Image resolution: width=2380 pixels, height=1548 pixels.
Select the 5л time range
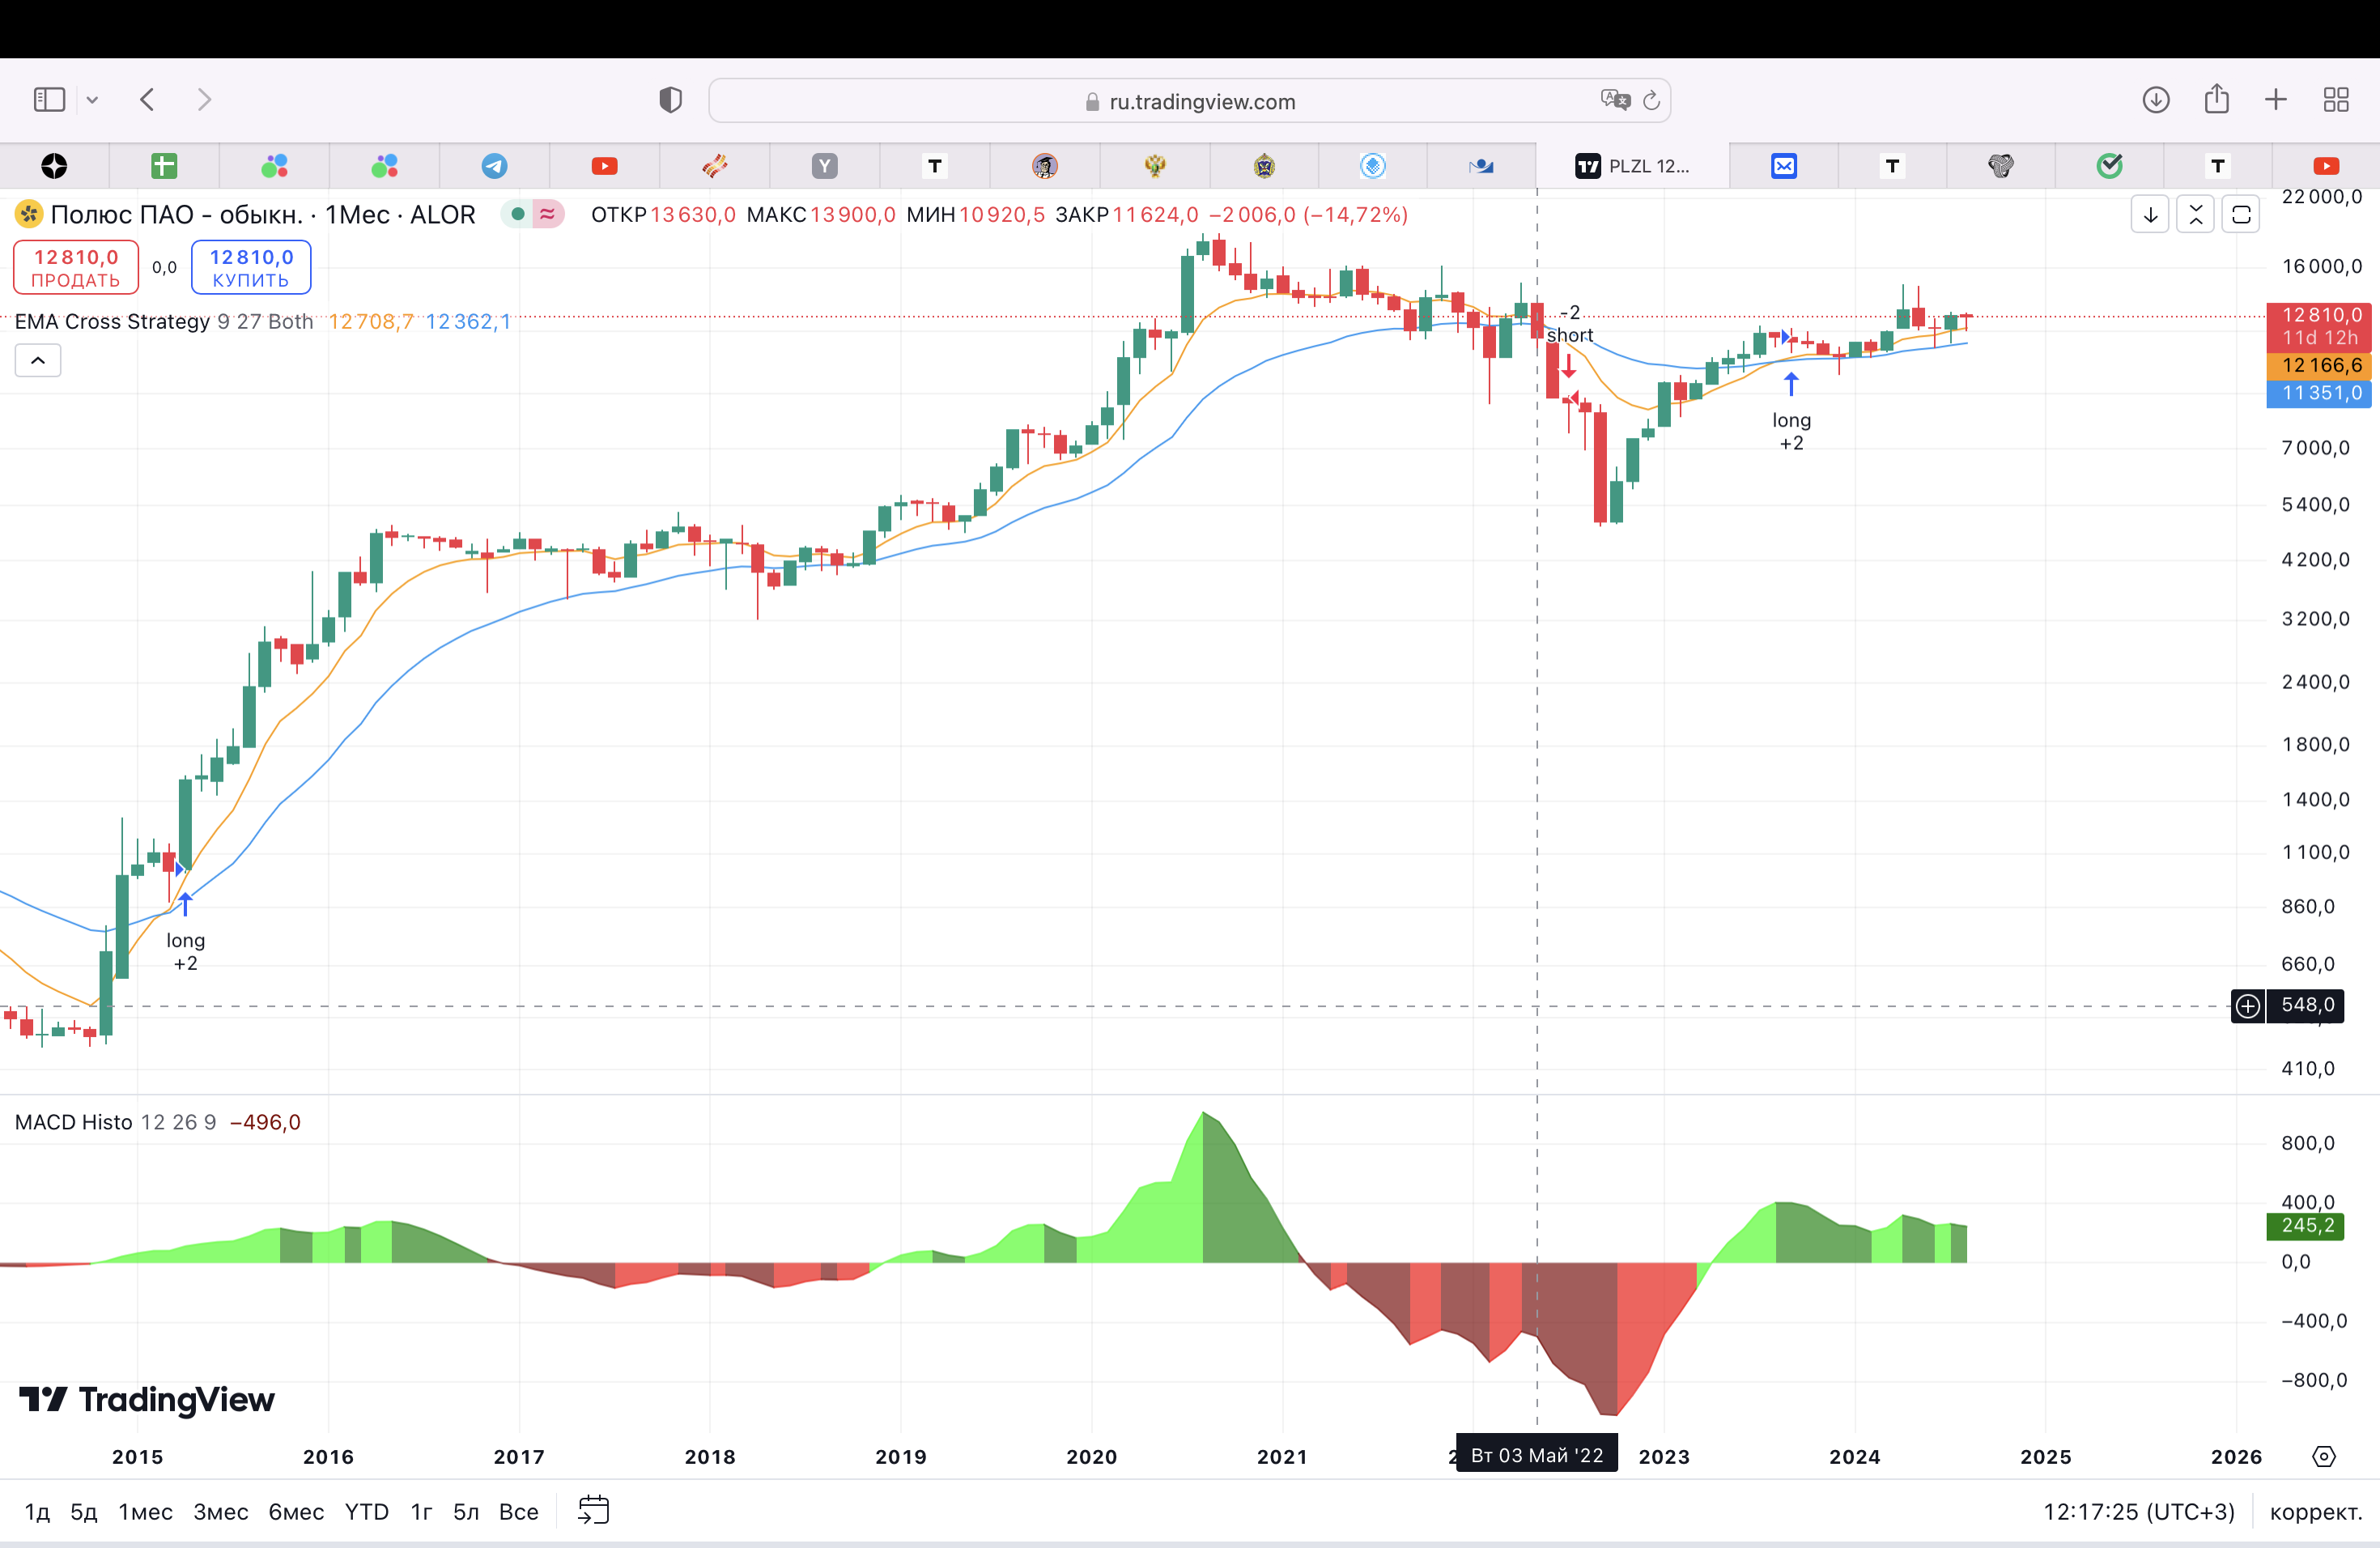pos(466,1511)
